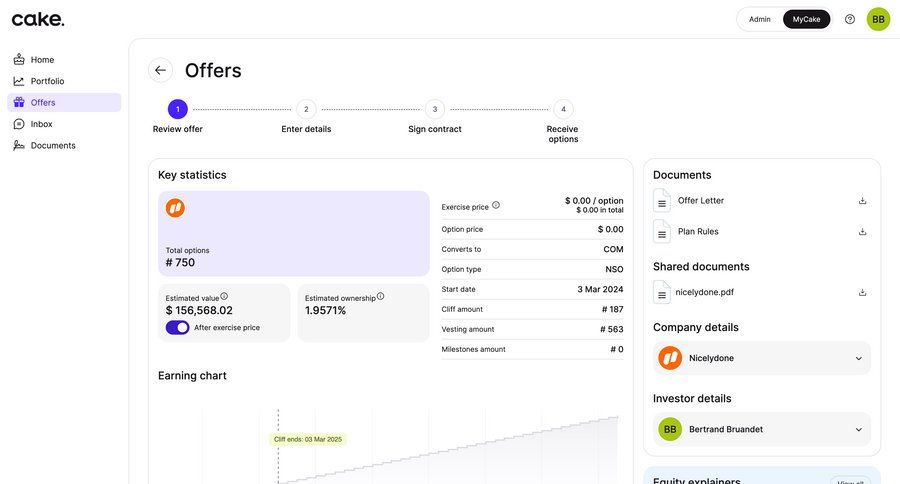The width and height of the screenshot is (900, 484).
Task: Click the BB user avatar in header
Action: click(878, 19)
